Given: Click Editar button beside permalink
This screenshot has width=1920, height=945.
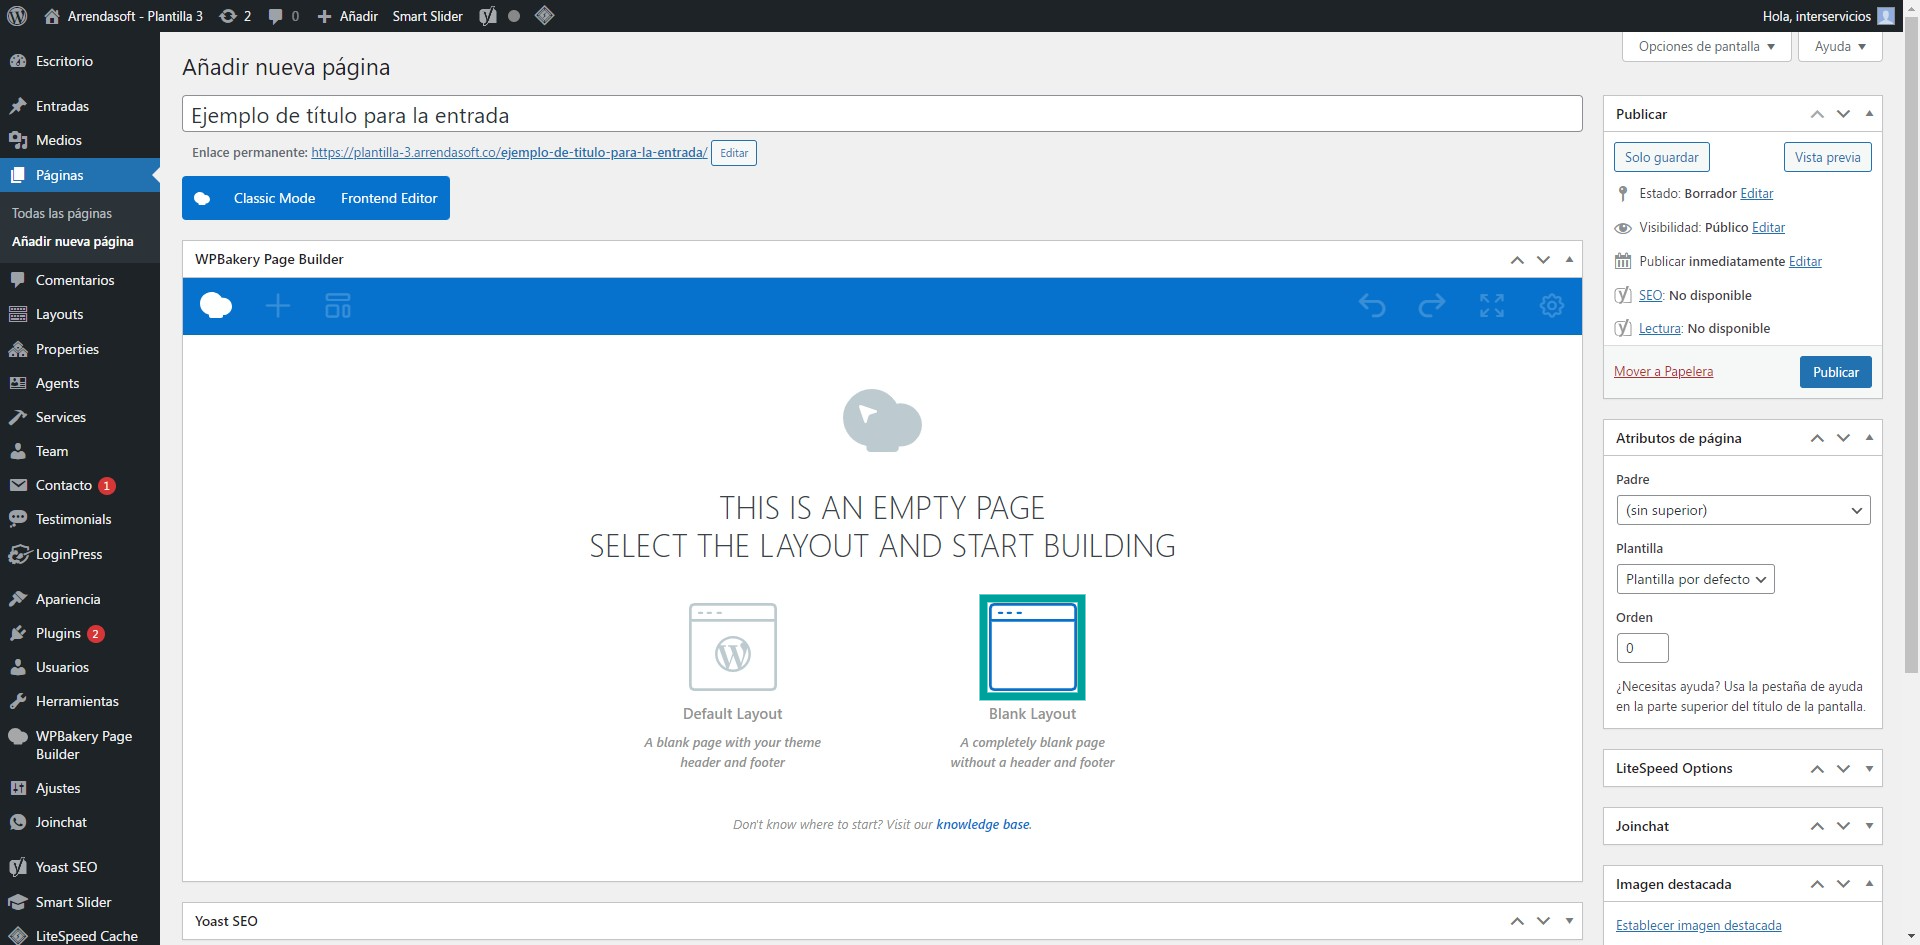Looking at the screenshot, I should coord(734,153).
